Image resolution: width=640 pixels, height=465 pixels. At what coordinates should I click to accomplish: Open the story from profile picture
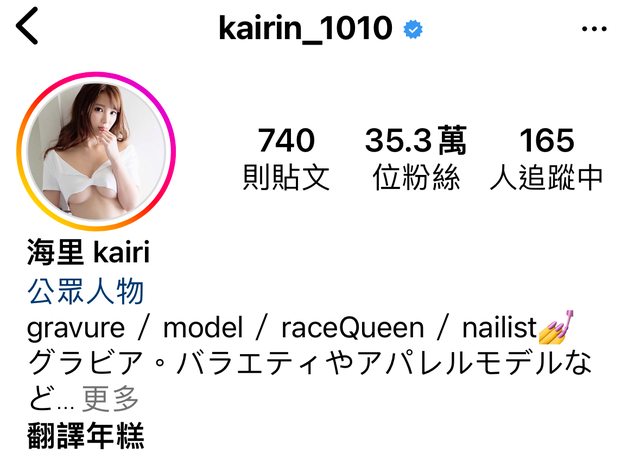[x=96, y=151]
